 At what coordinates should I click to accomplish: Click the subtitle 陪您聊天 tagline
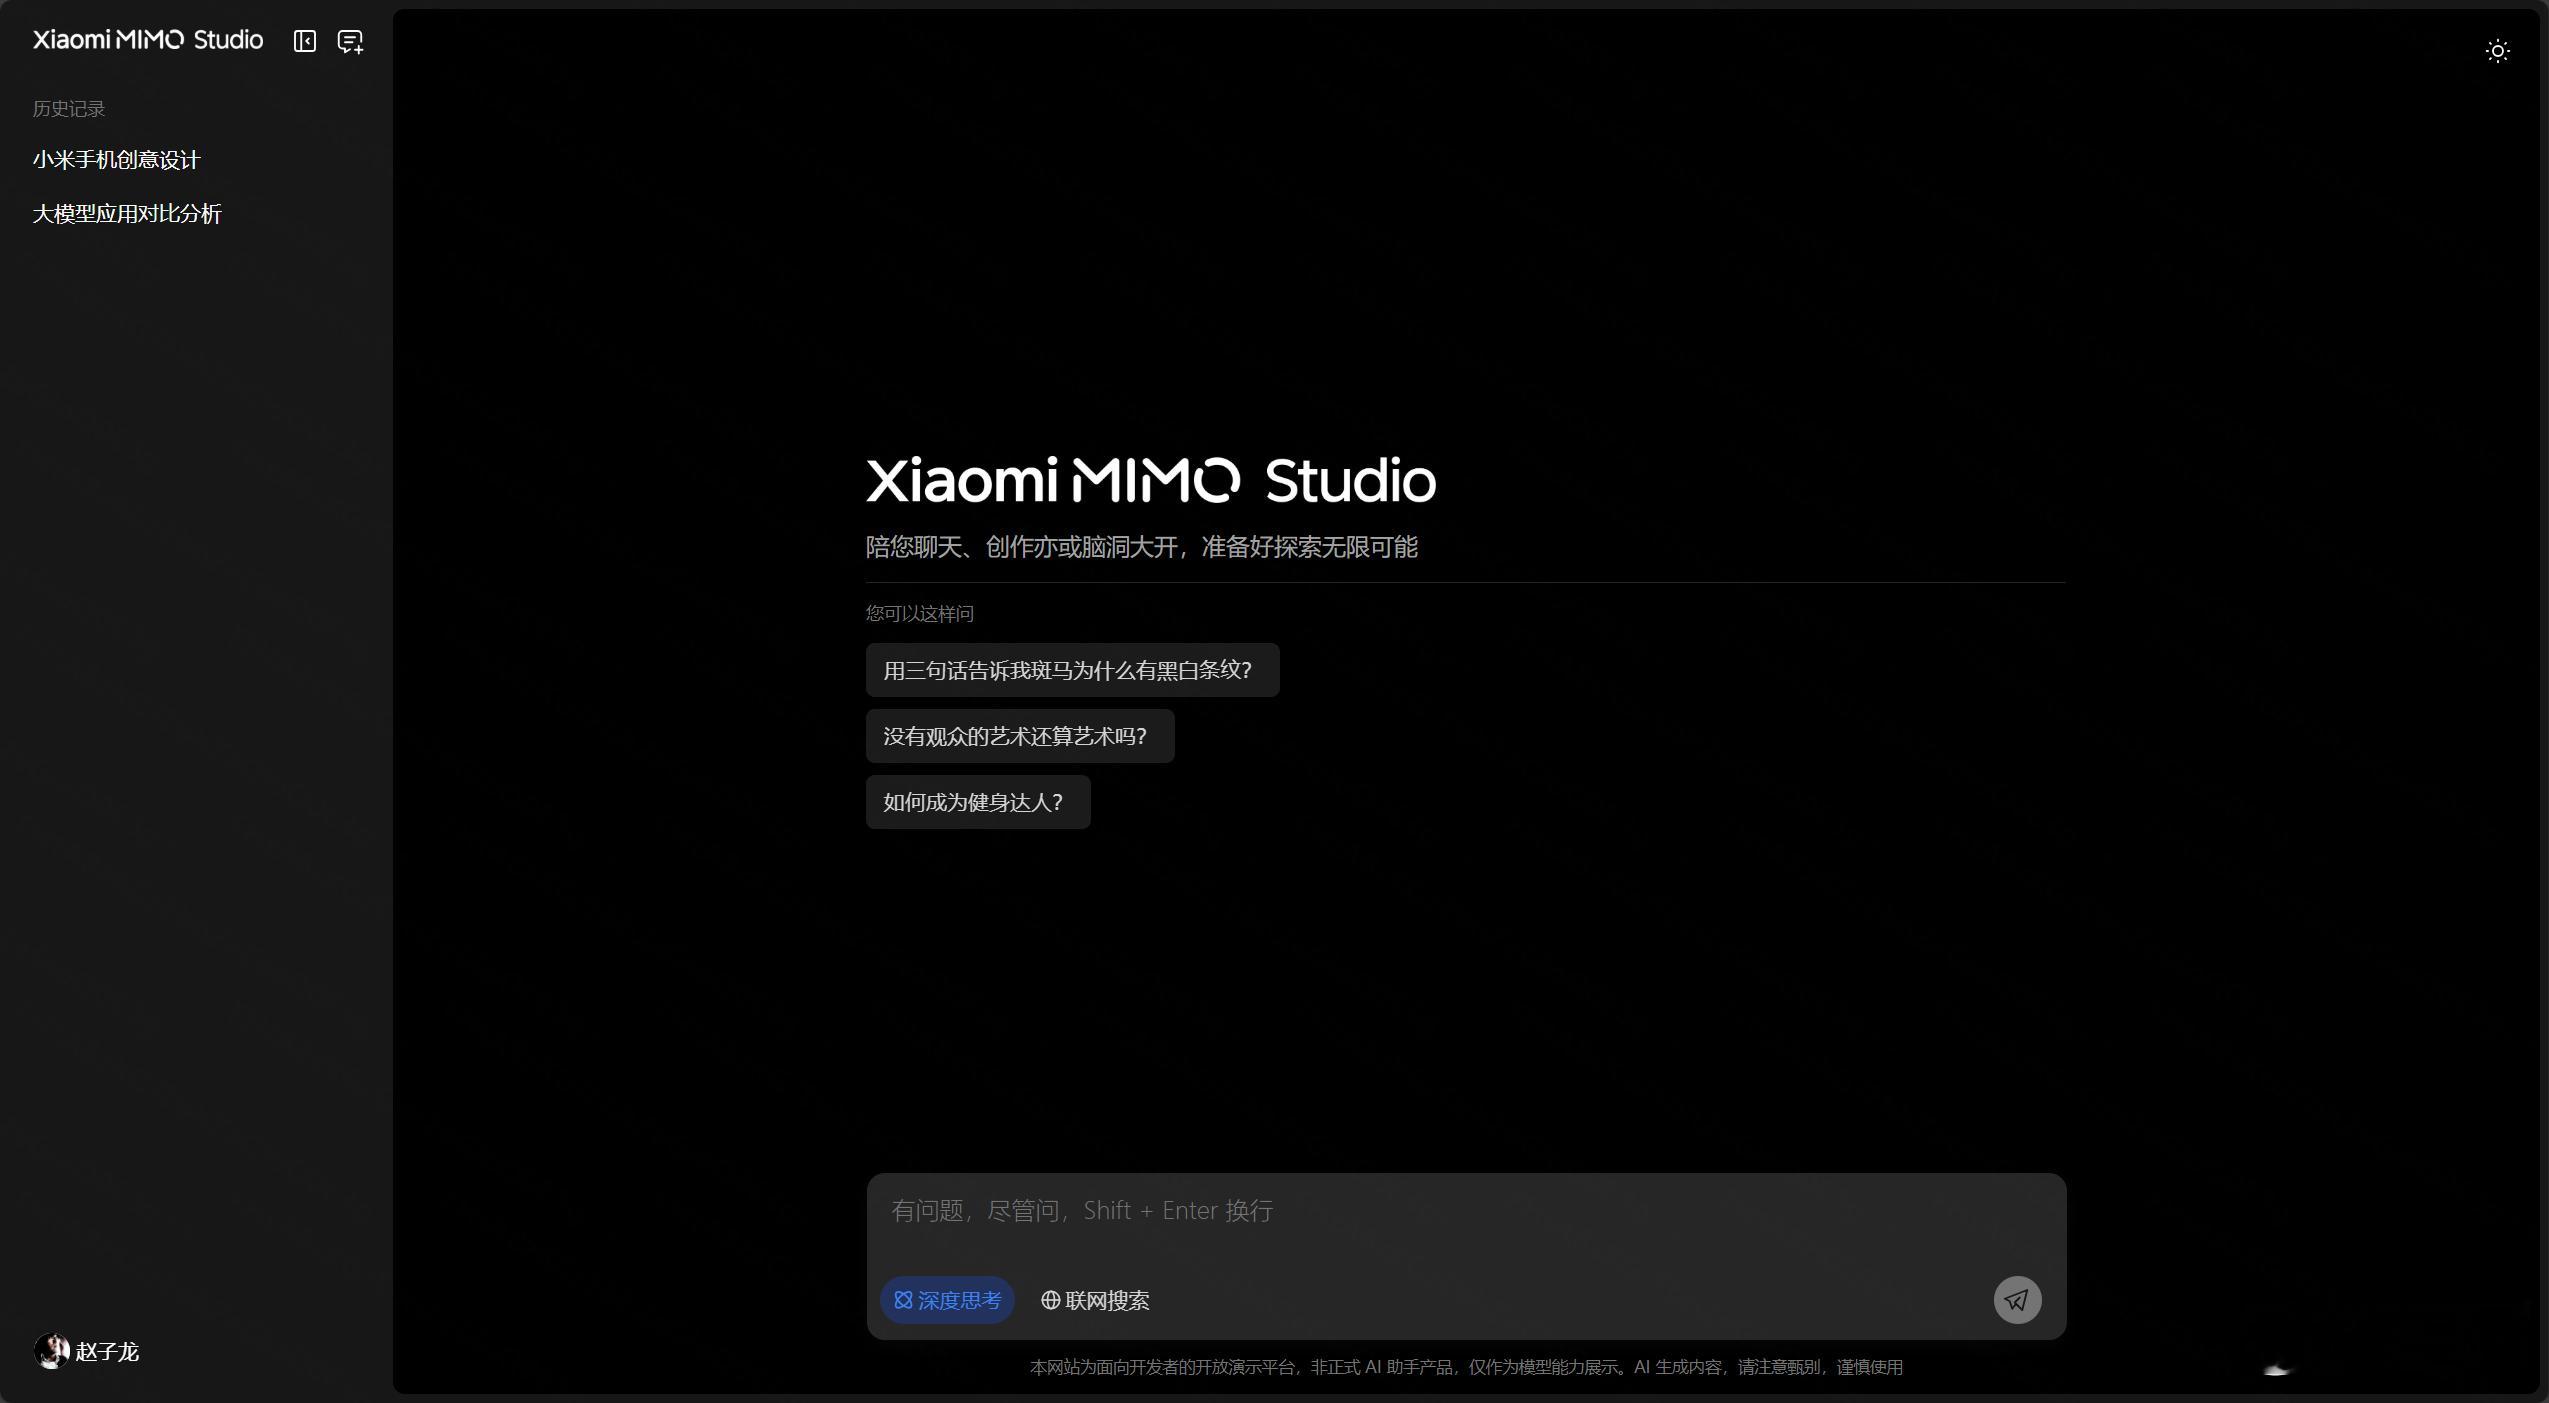1141,547
